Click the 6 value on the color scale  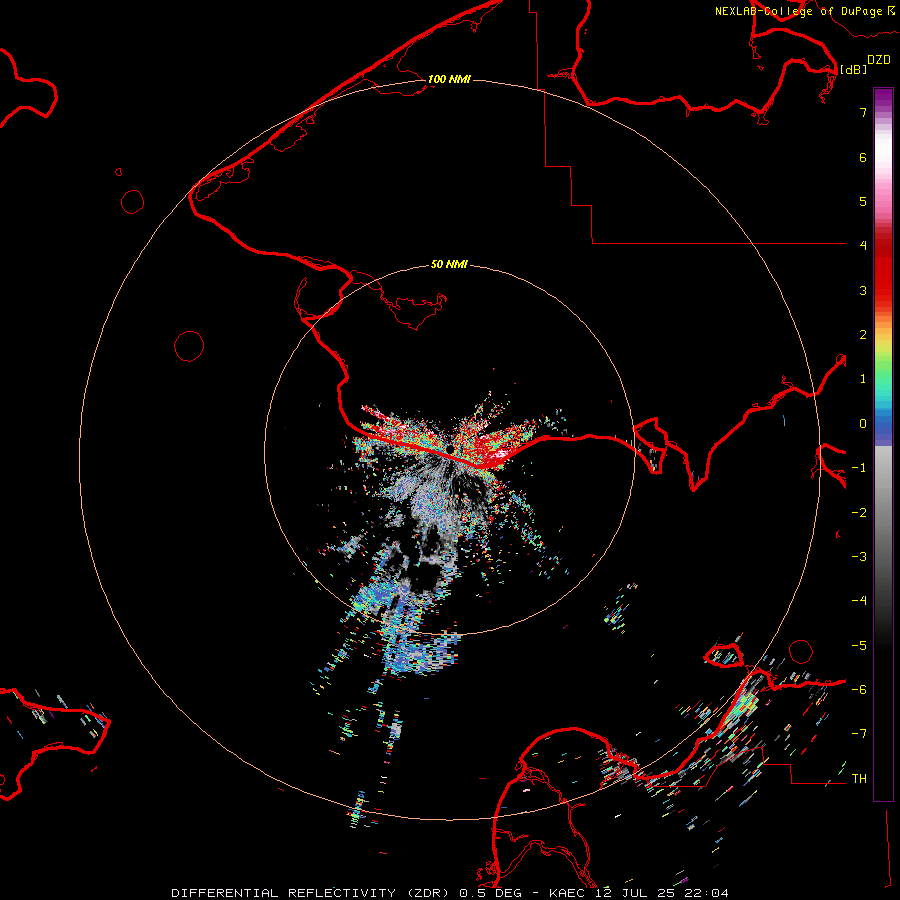[x=863, y=157]
